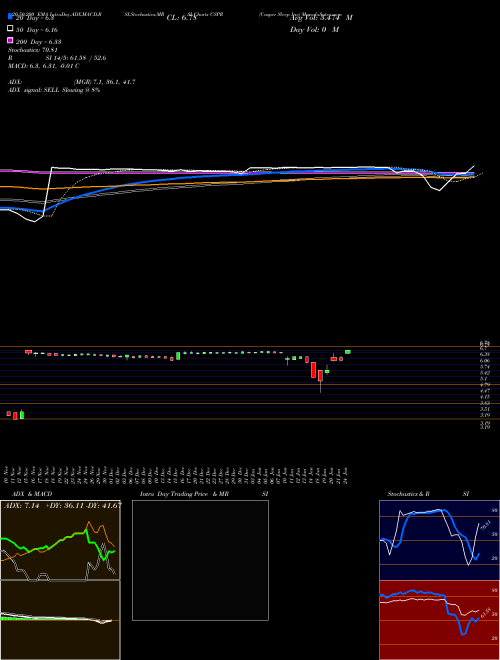Click the red-background RSI chart
This screenshot has width=500, height=660.
(439, 620)
